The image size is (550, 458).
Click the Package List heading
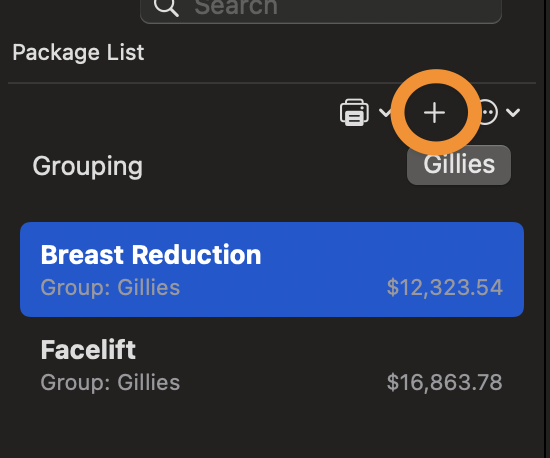pyautogui.click(x=78, y=53)
